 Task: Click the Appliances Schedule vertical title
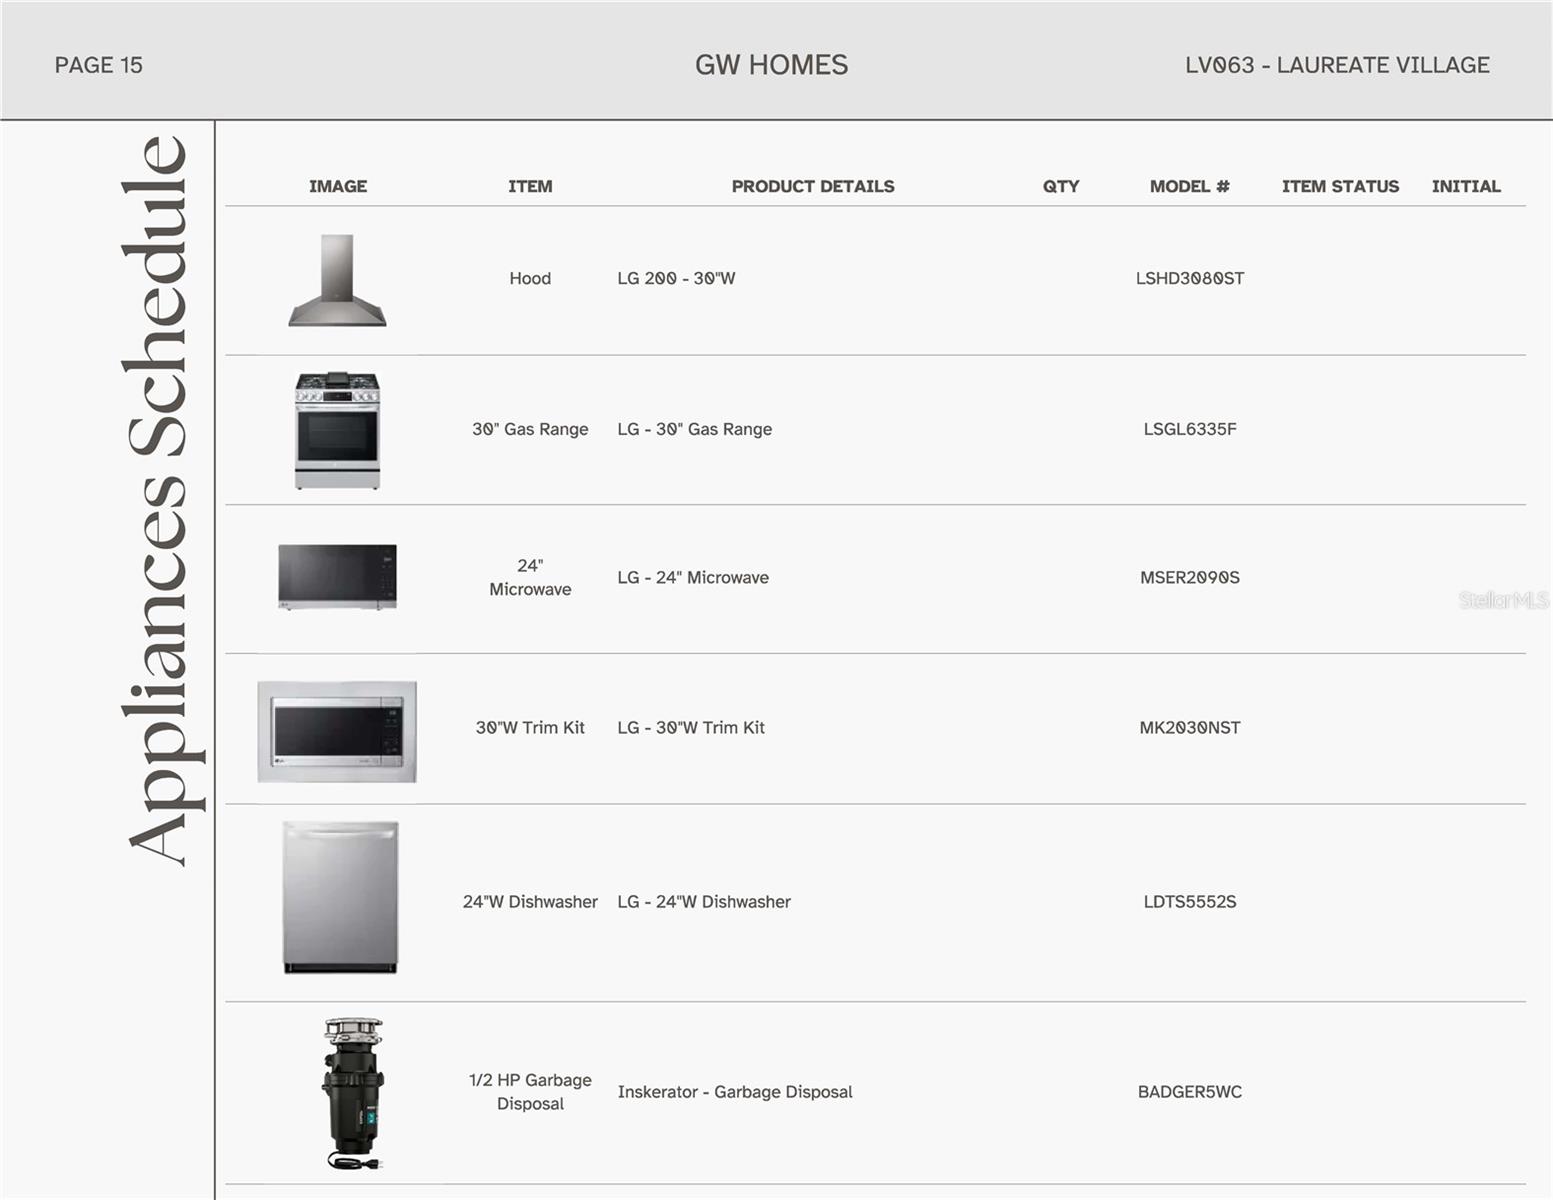(158, 500)
